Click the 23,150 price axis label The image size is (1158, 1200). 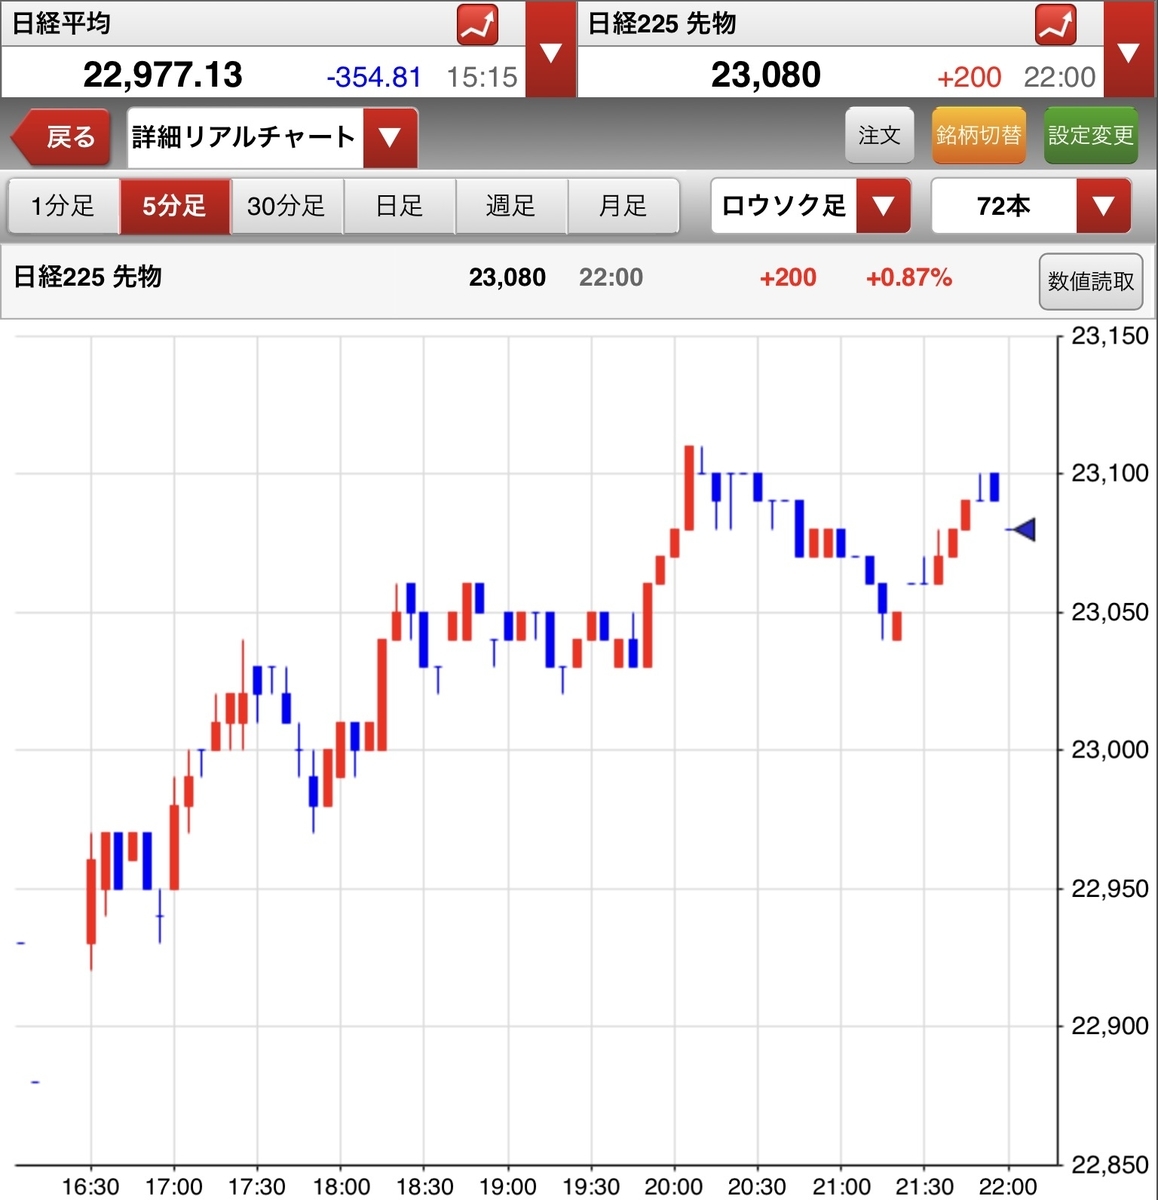pos(1110,336)
